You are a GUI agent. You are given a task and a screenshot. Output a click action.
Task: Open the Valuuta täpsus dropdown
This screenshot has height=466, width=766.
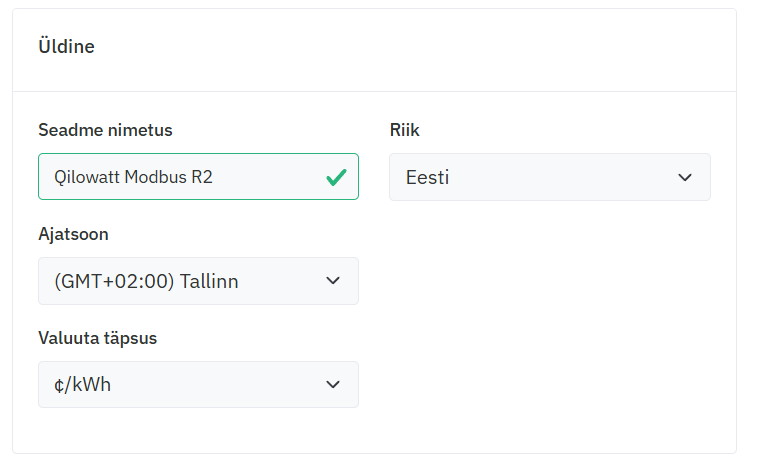pos(198,385)
